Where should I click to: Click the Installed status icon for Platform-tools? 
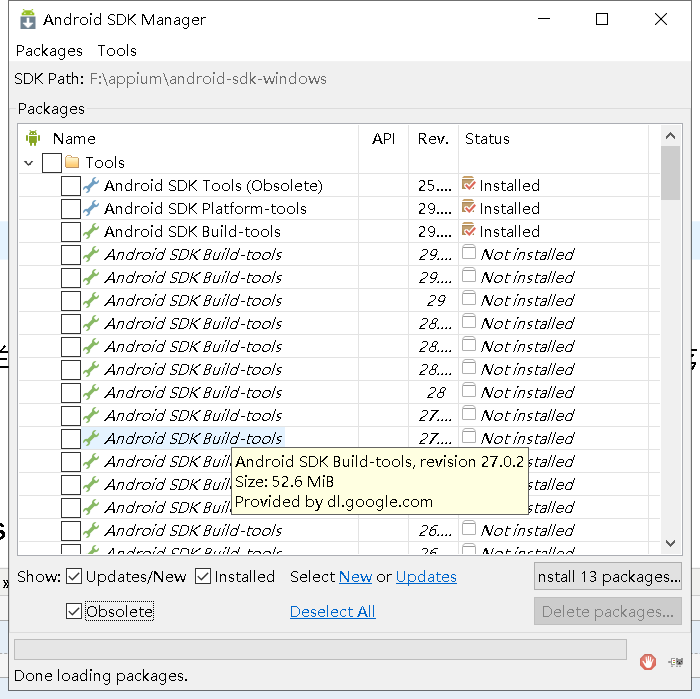(468, 207)
